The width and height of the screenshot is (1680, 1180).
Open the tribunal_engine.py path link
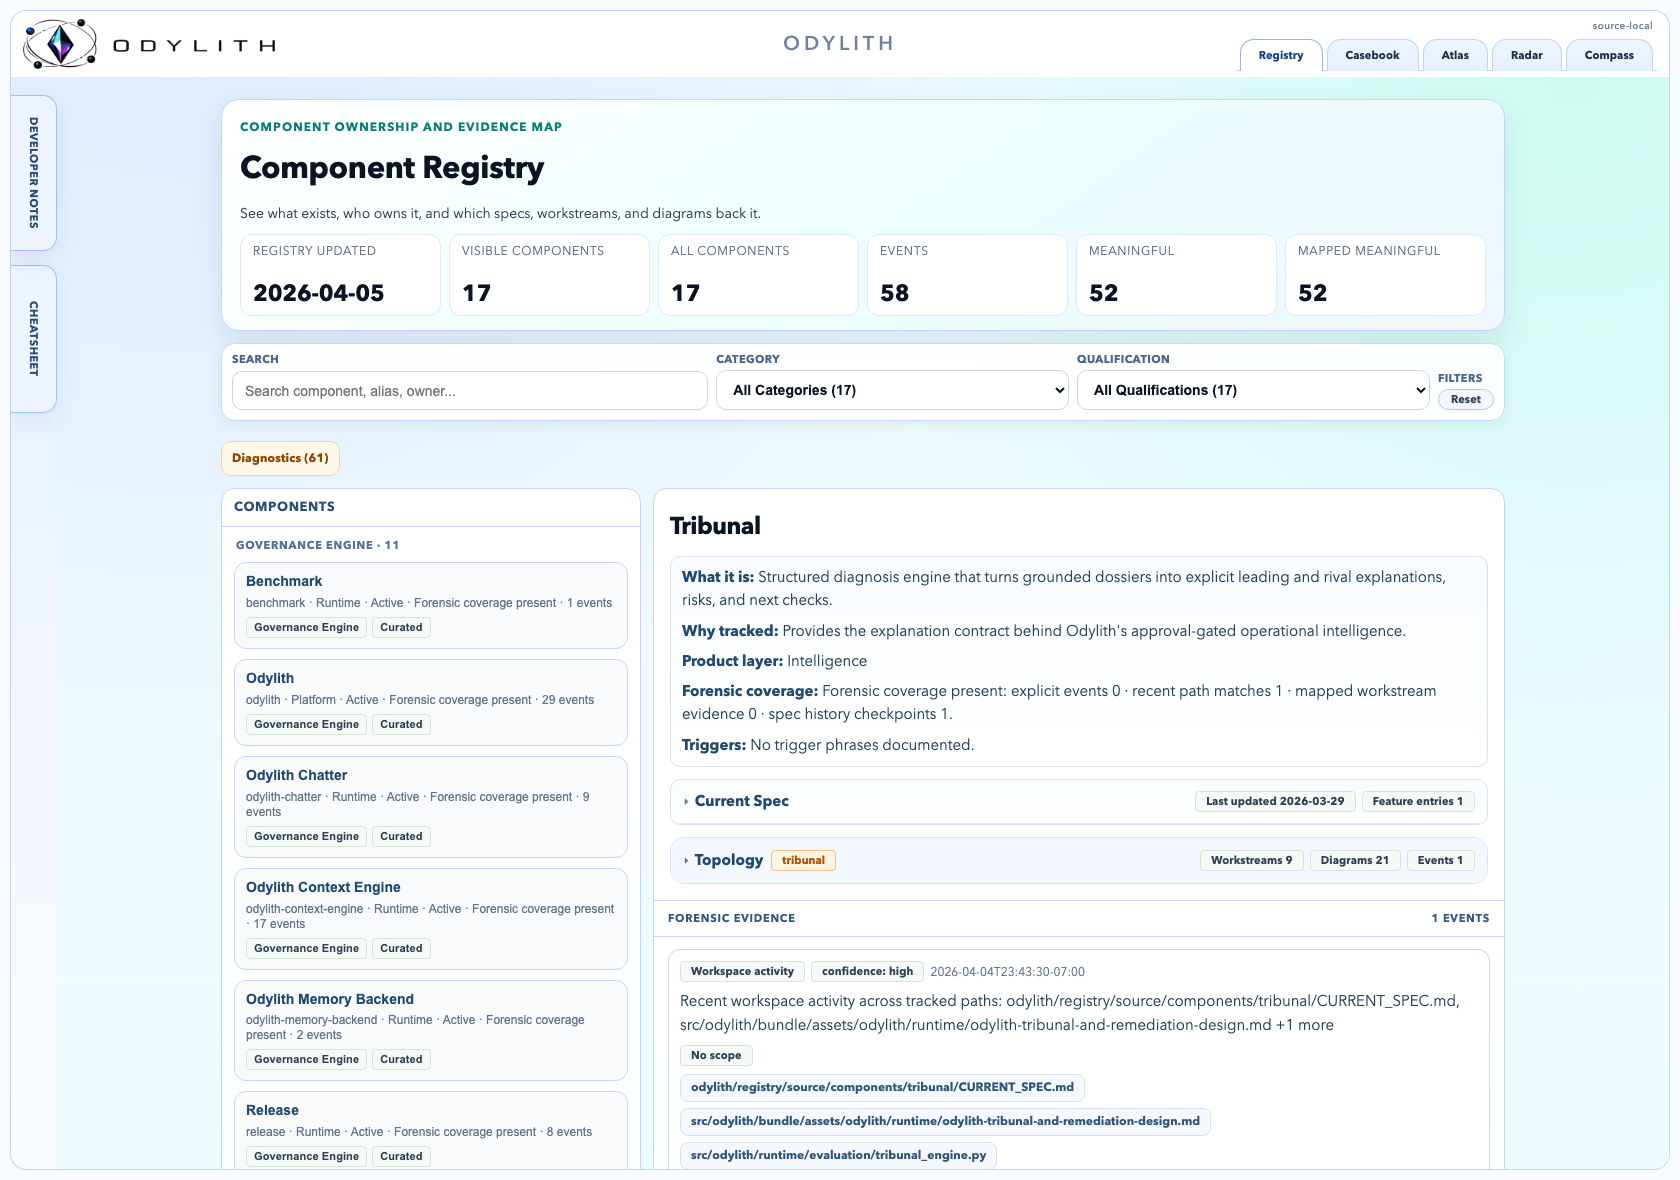(838, 1155)
